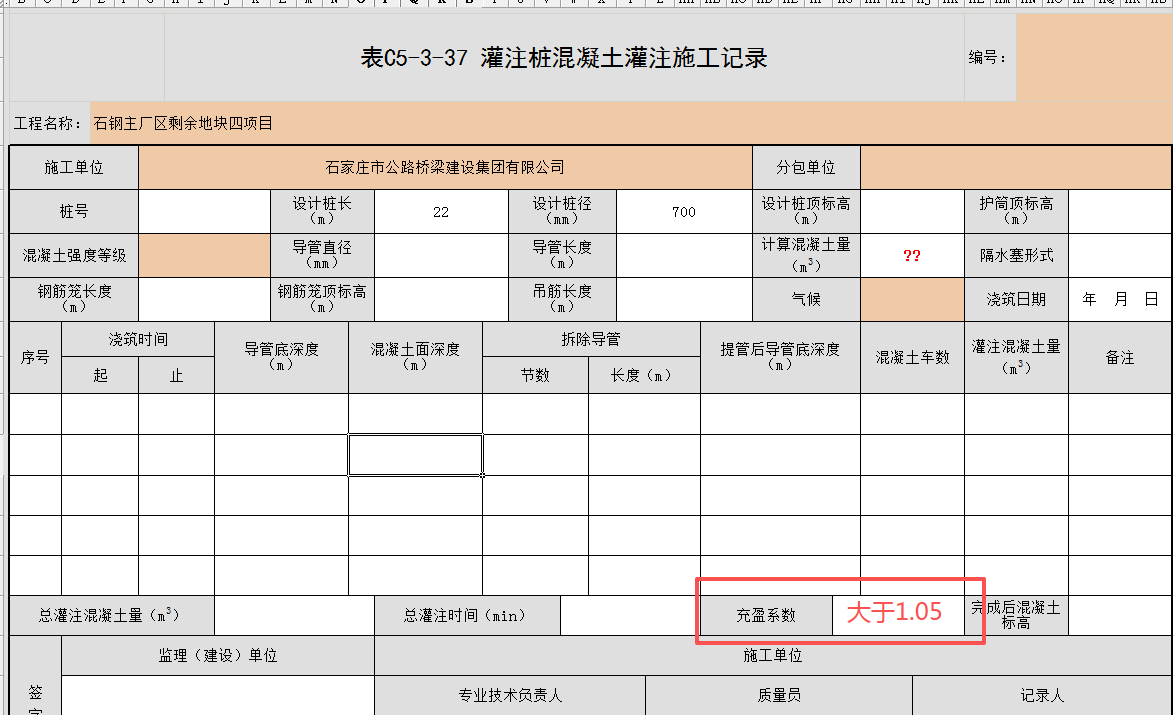Click the 质量员 cell
The height and width of the screenshot is (715, 1173).
779,696
